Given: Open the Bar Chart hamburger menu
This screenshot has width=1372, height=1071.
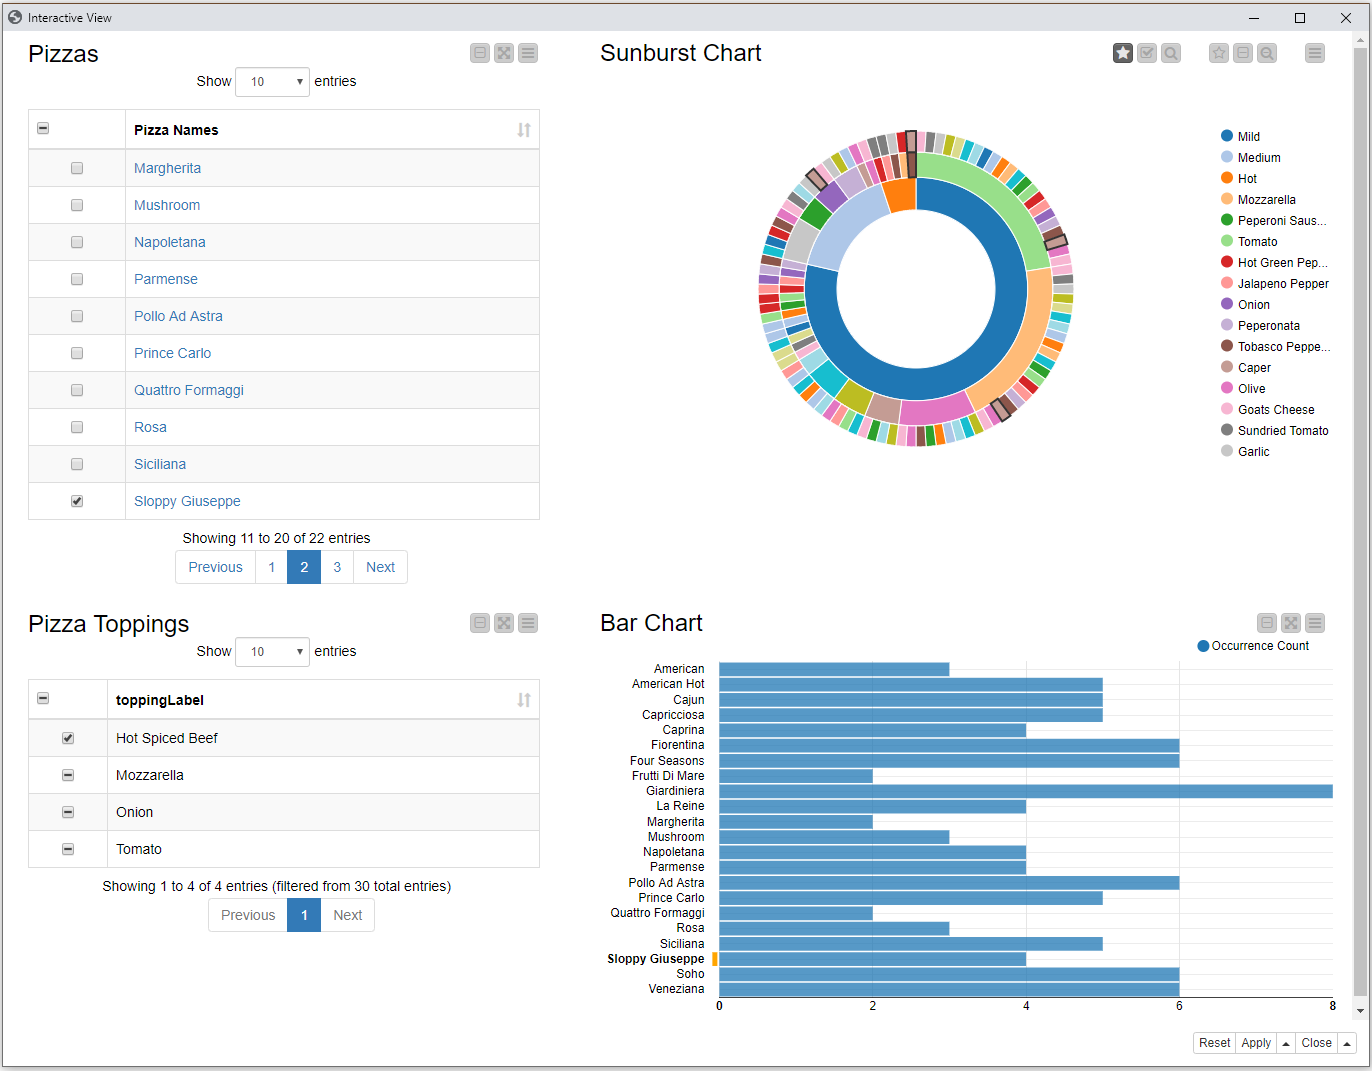Looking at the screenshot, I should [x=1315, y=623].
